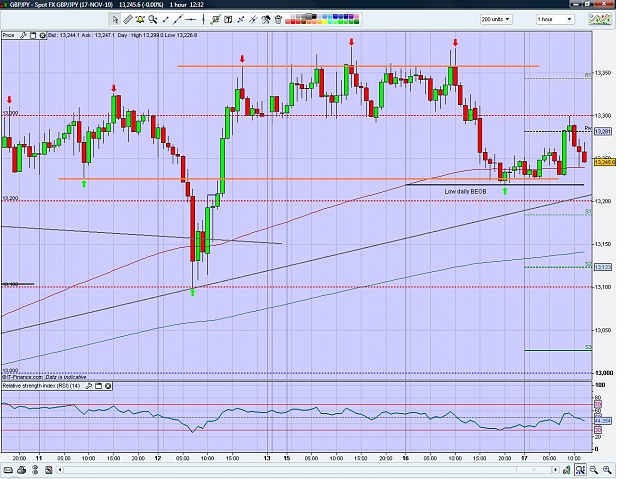625x479 pixels.
Task: Click the printer icon
Action: [x=22, y=470]
